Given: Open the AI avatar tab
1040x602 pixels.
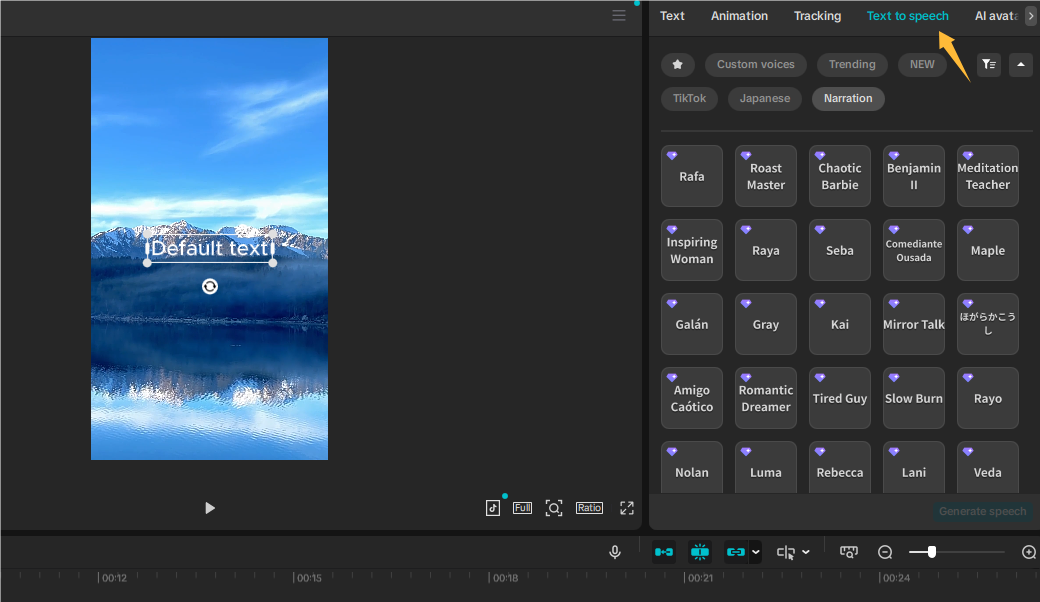Looking at the screenshot, I should (x=996, y=16).
